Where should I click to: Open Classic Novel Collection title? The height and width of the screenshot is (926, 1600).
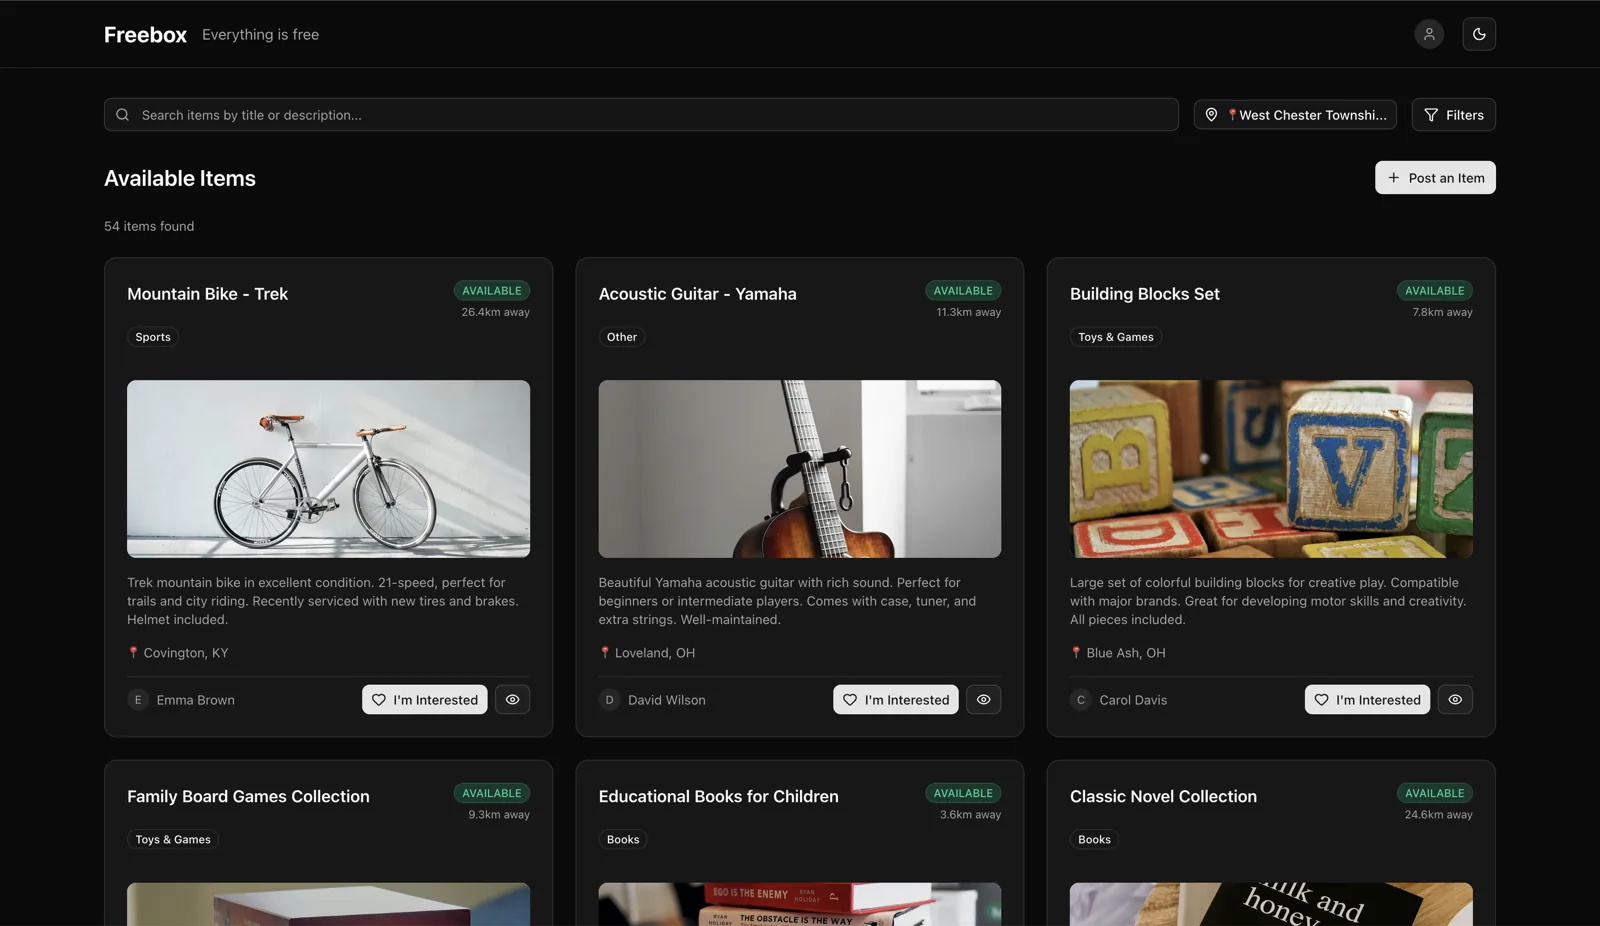(1163, 797)
